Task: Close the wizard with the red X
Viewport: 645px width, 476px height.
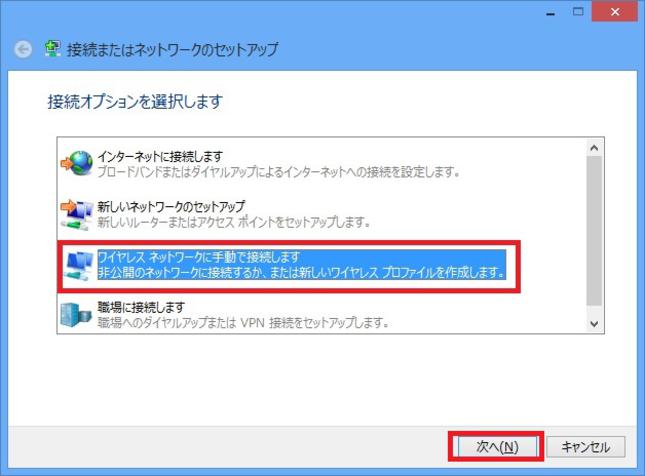Action: tap(617, 13)
